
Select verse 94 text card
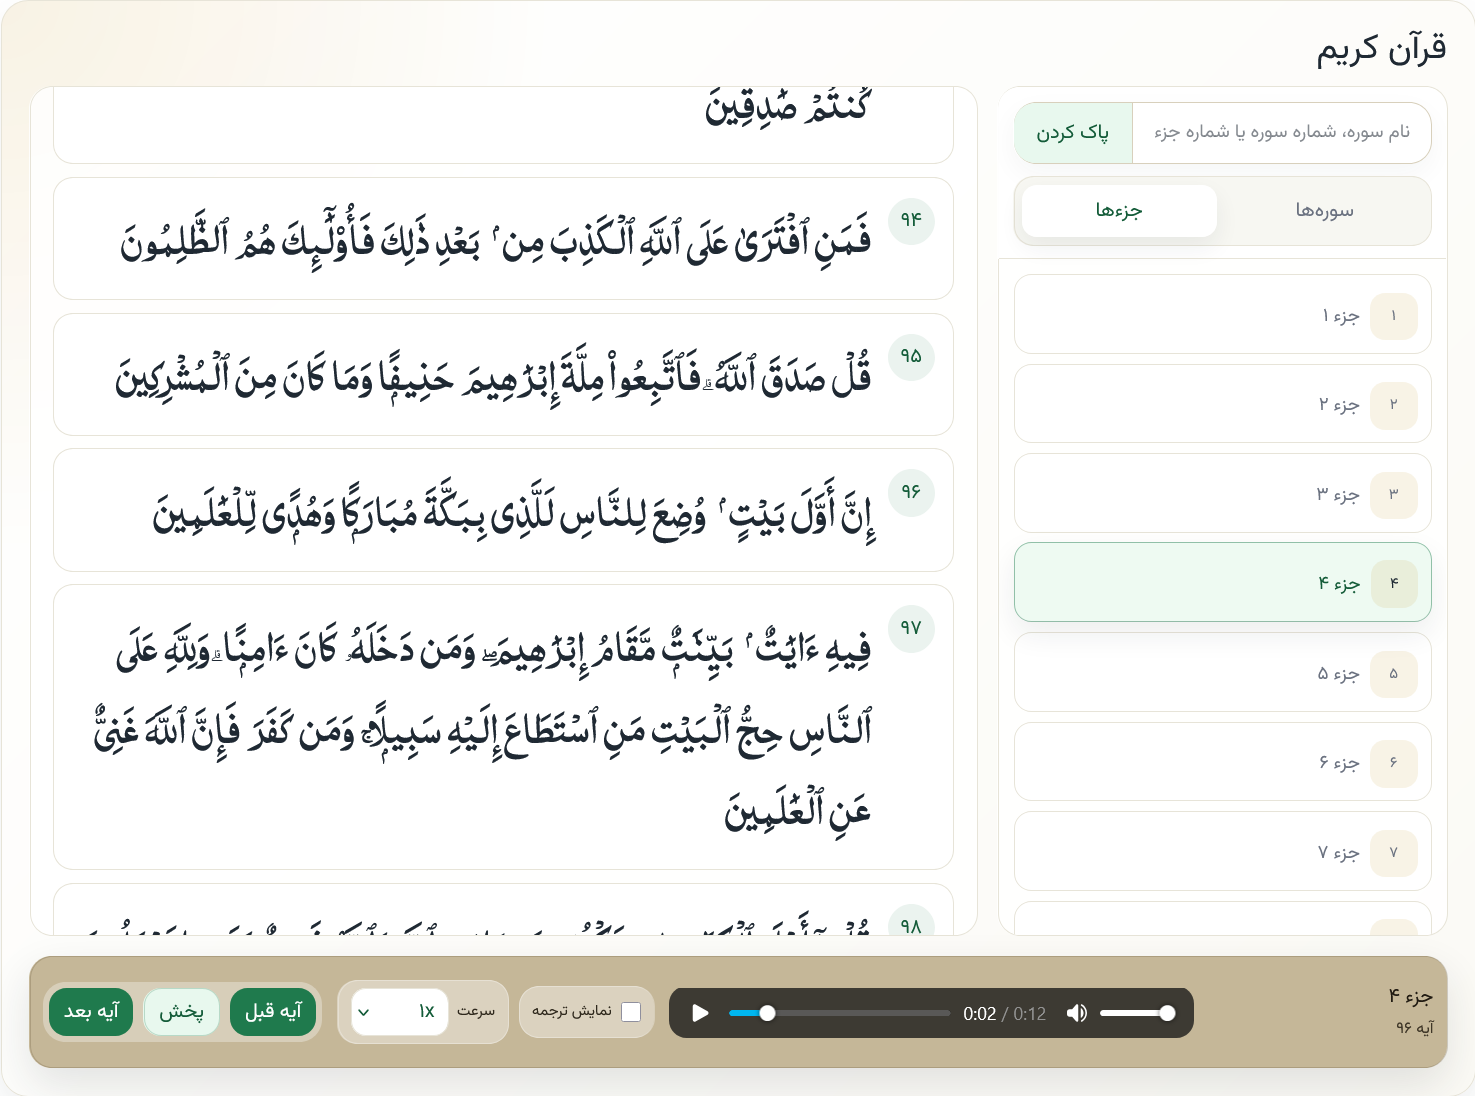pyautogui.click(x=503, y=239)
